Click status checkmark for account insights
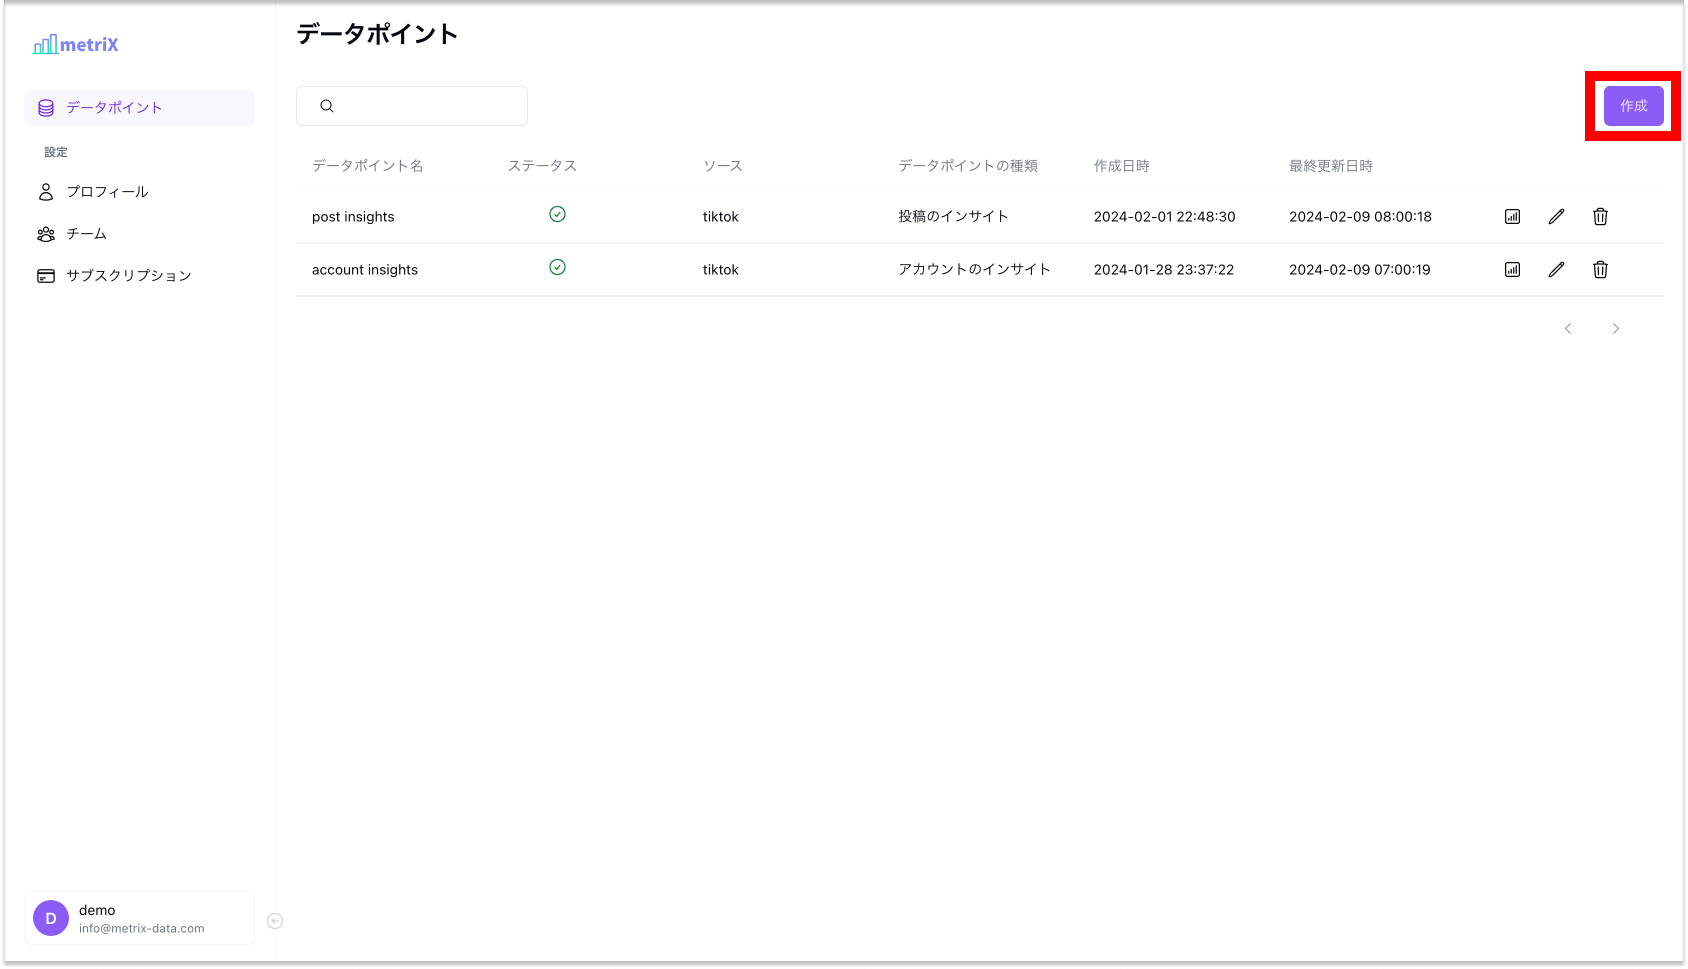The height and width of the screenshot is (969, 1688). [x=557, y=267]
